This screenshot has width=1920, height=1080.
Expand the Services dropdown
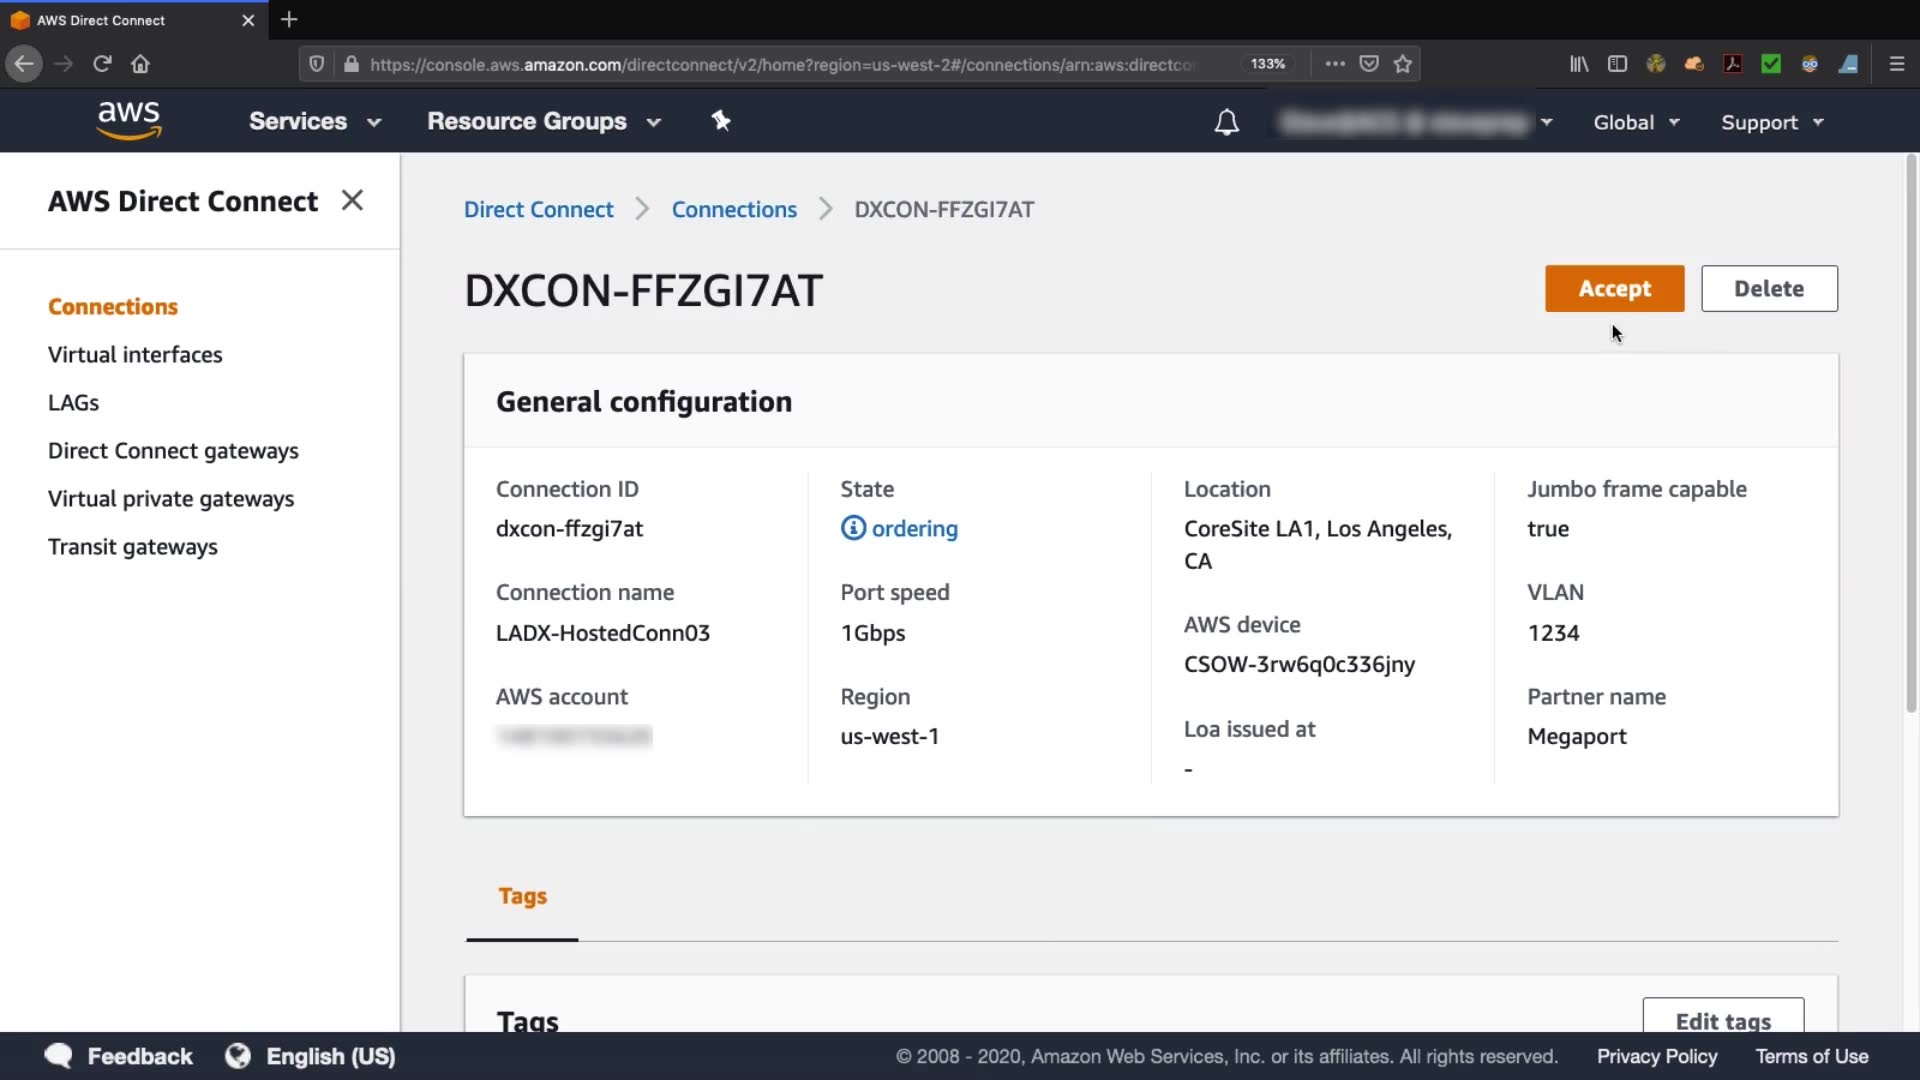point(314,121)
